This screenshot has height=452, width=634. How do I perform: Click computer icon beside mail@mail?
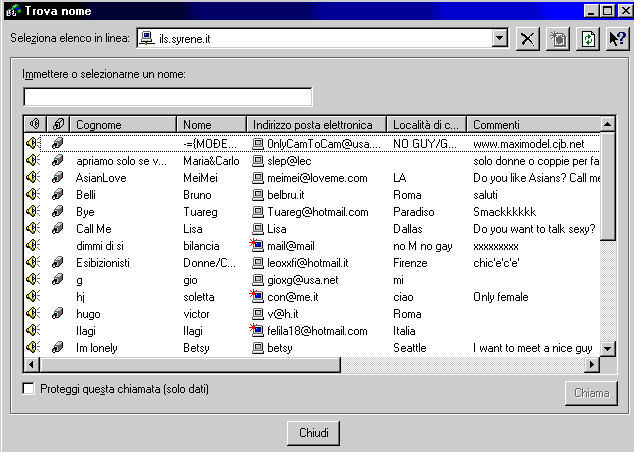pyautogui.click(x=257, y=245)
